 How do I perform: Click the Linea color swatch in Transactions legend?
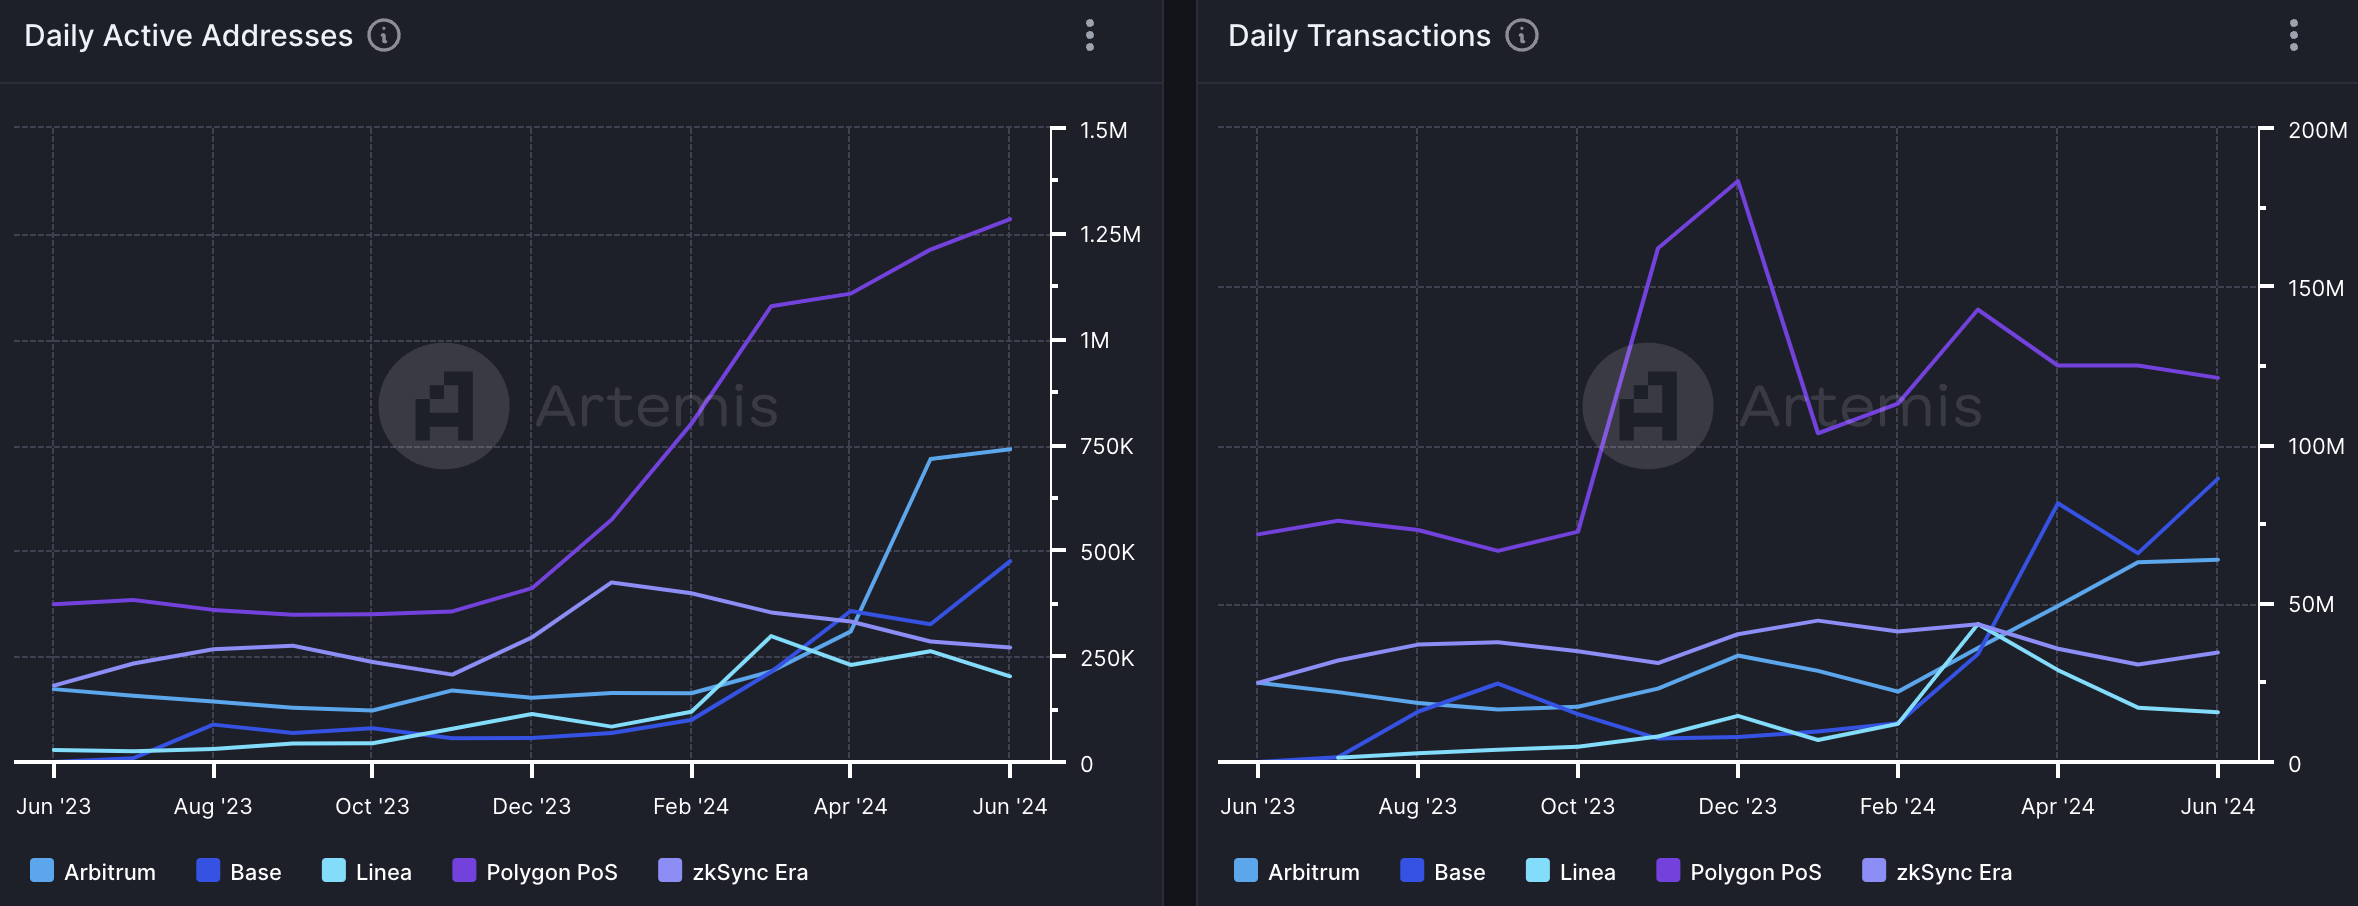1538,870
